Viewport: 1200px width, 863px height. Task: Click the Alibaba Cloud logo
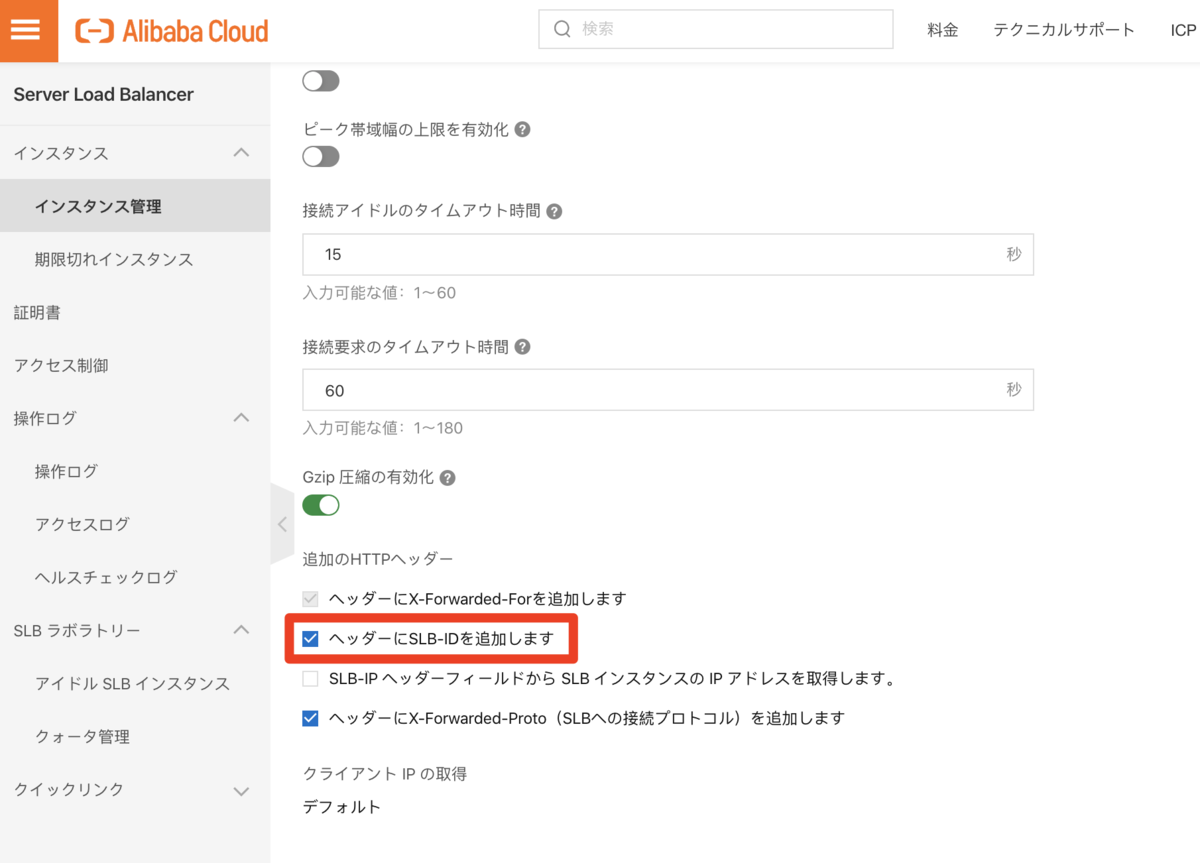172,31
